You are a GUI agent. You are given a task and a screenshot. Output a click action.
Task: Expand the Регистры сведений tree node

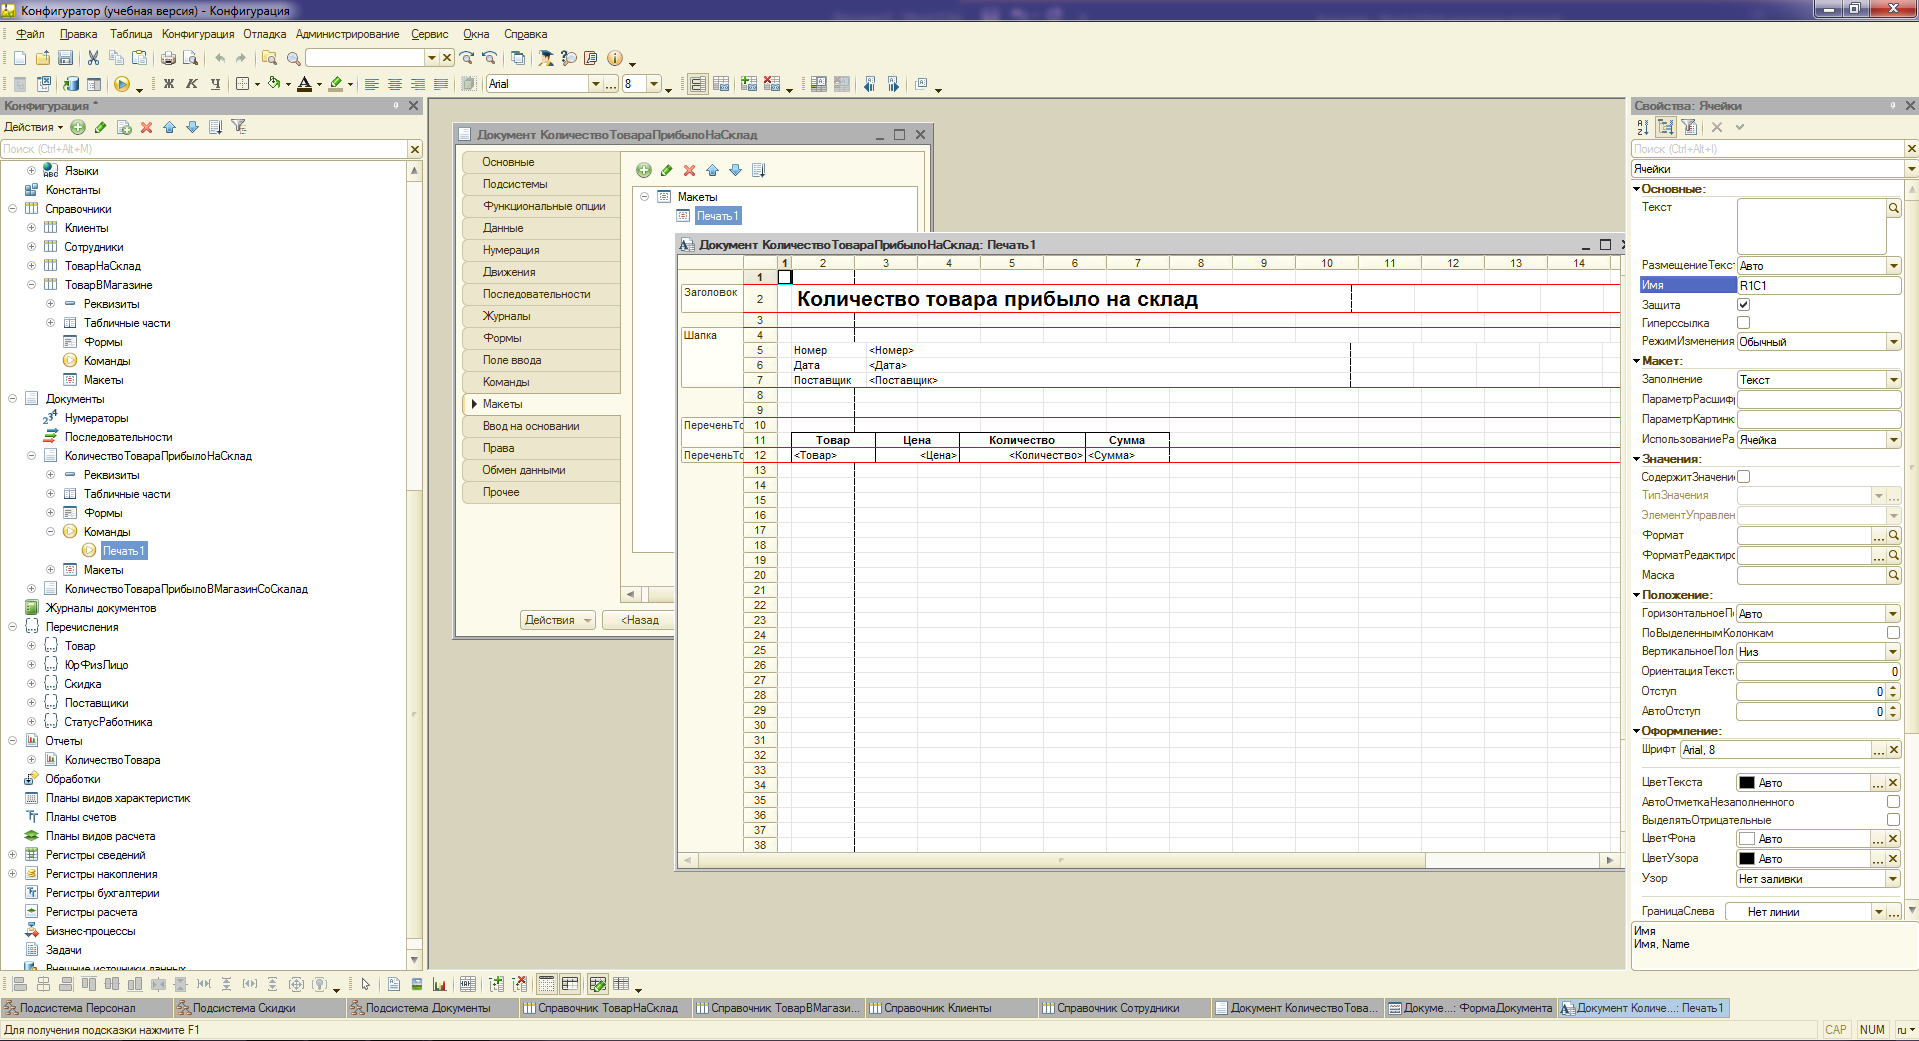point(12,855)
